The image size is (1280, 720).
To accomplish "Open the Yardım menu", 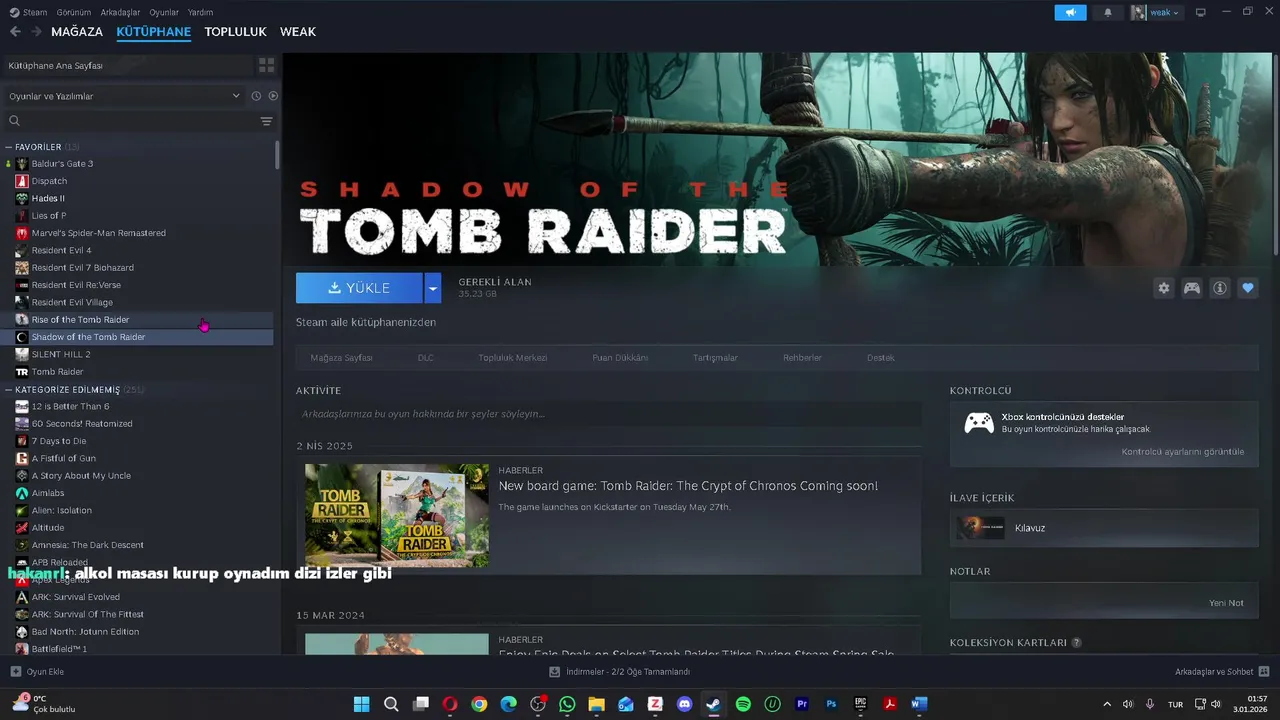I will point(201,12).
